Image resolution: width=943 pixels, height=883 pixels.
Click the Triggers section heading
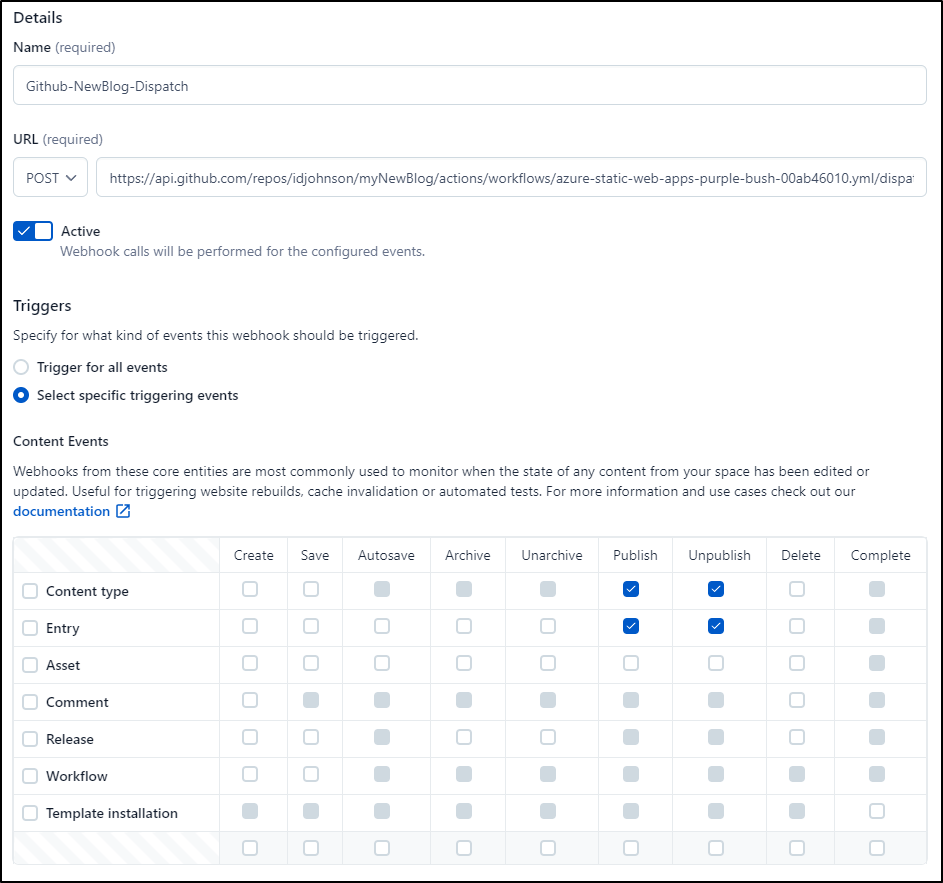[42, 306]
